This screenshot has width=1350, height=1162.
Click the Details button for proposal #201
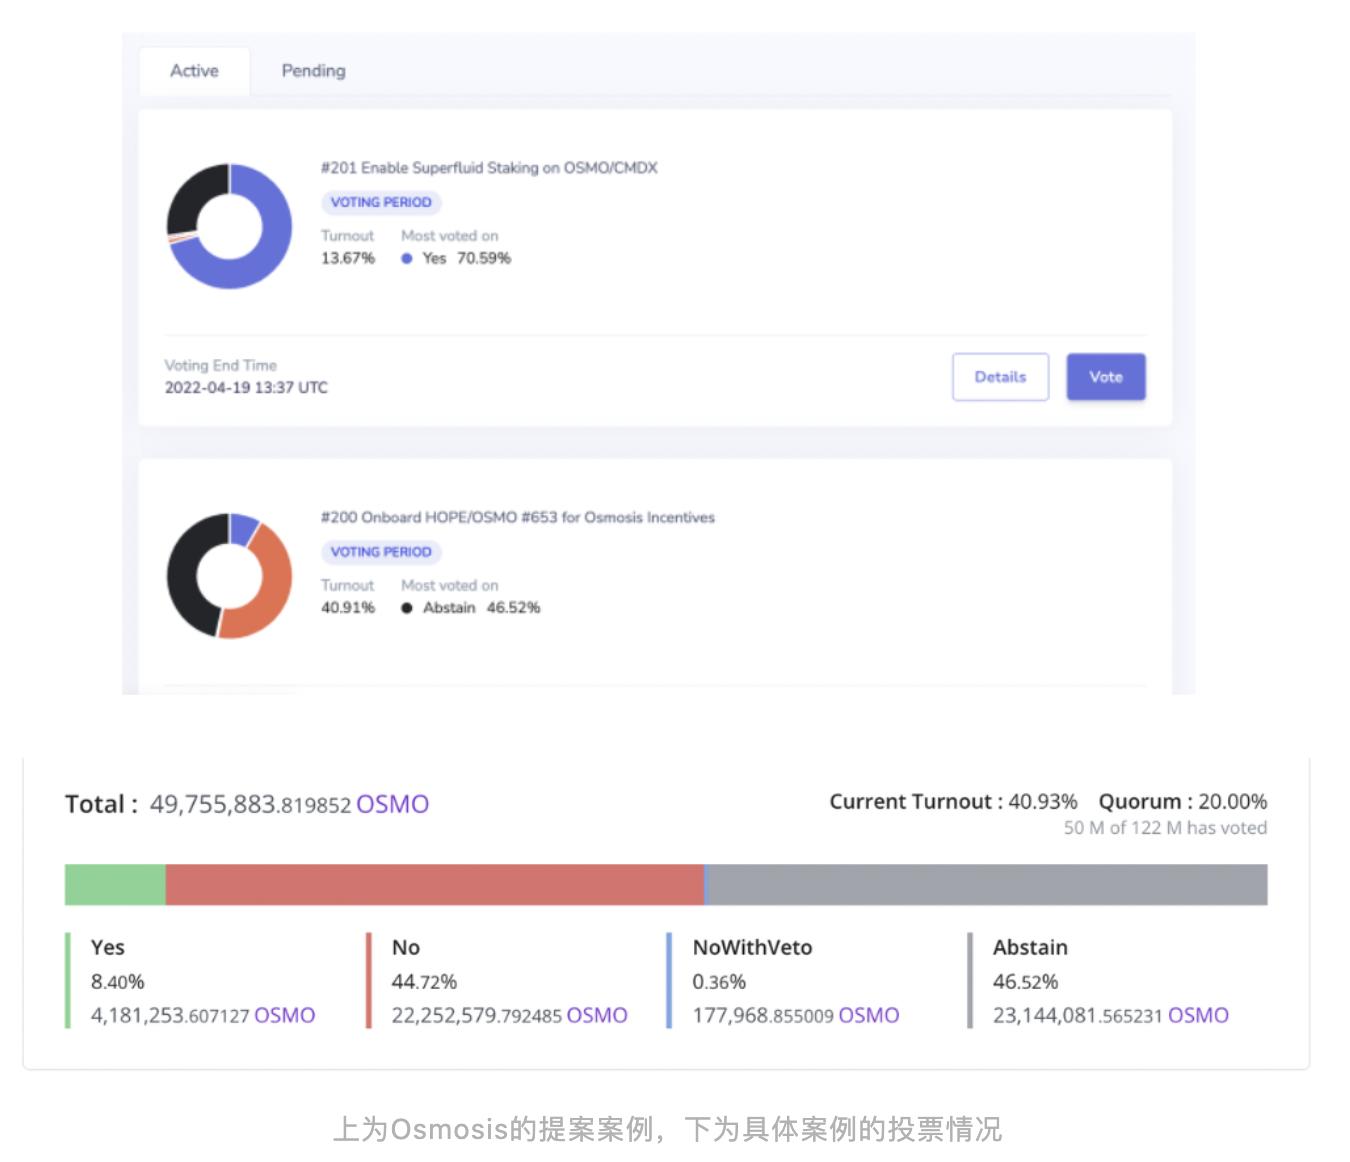pyautogui.click(x=1000, y=377)
